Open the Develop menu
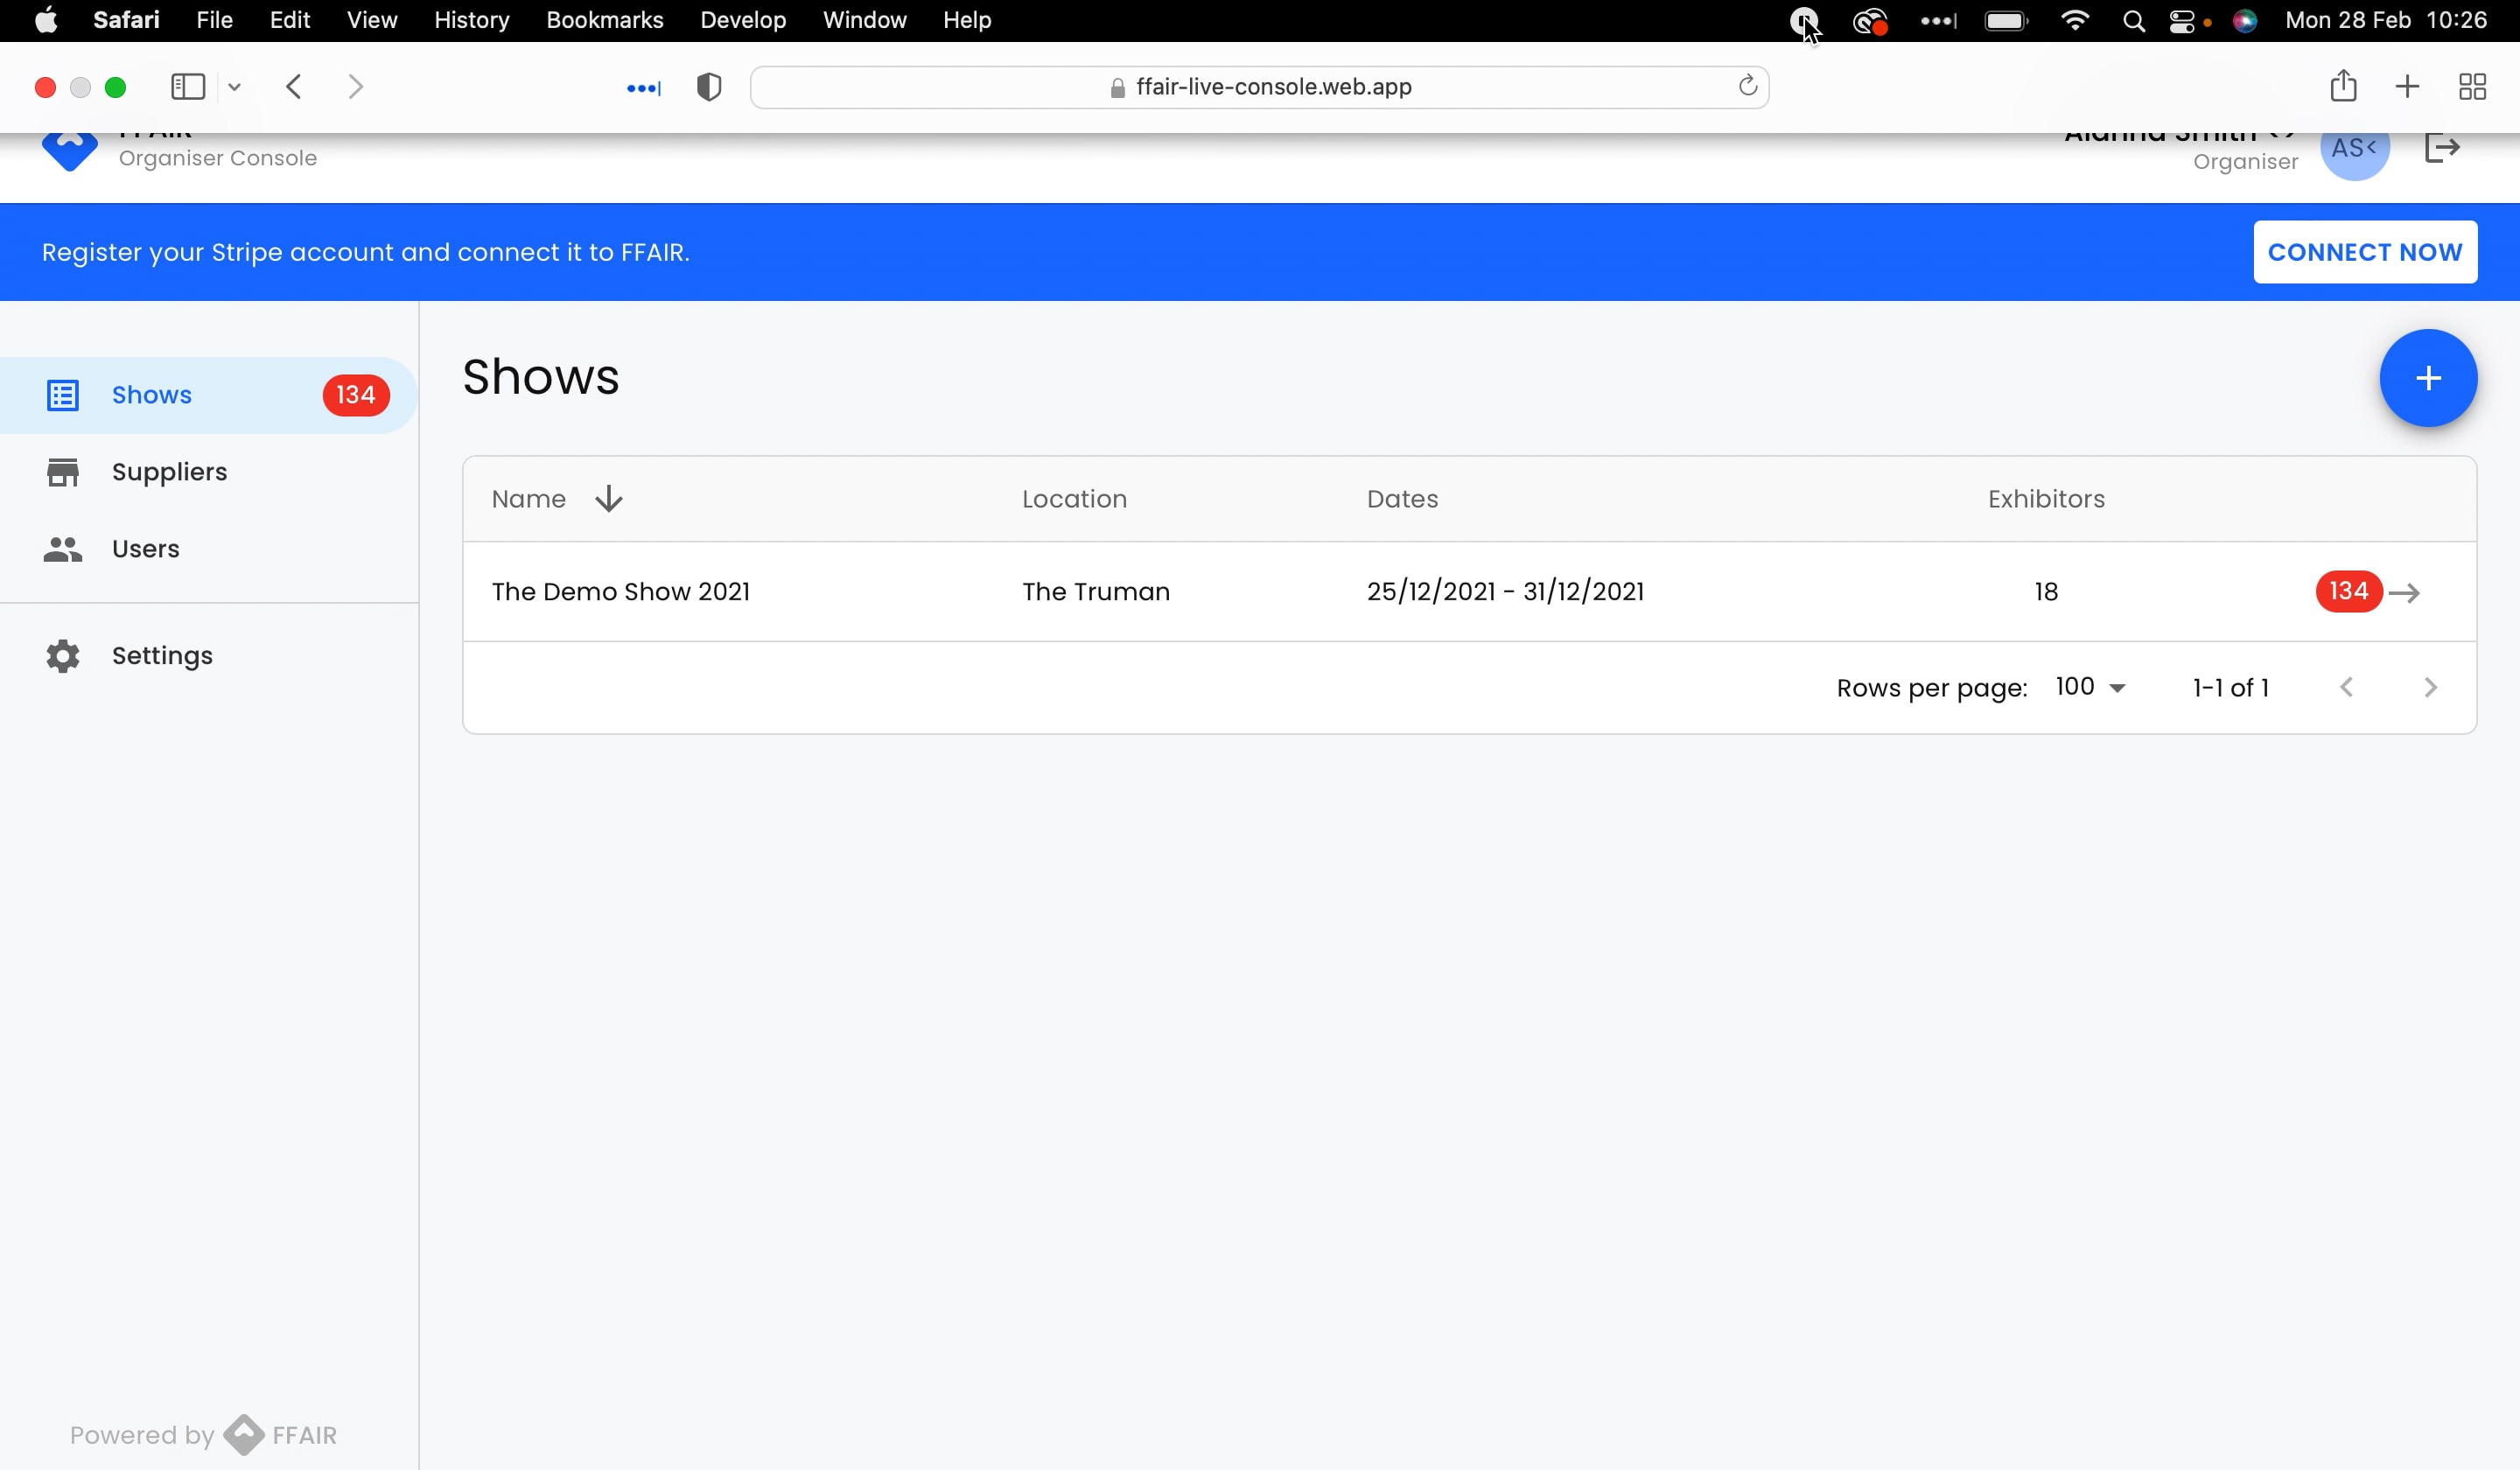The width and height of the screenshot is (2520, 1470). coord(742,20)
